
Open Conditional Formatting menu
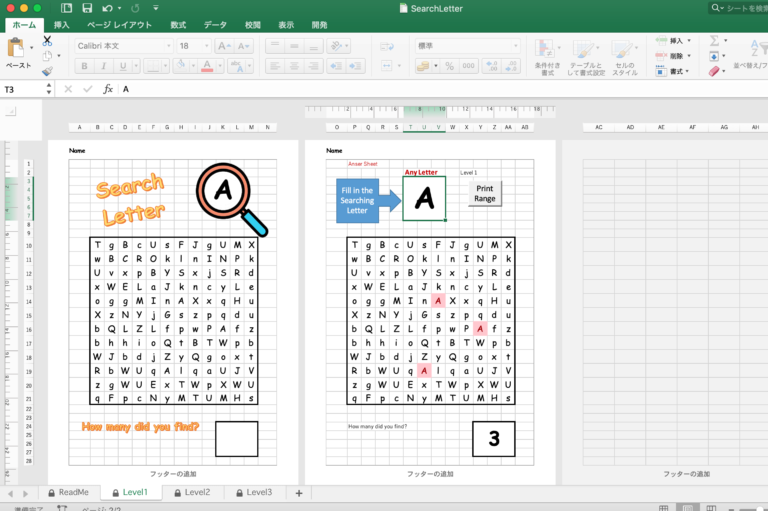tap(547, 57)
